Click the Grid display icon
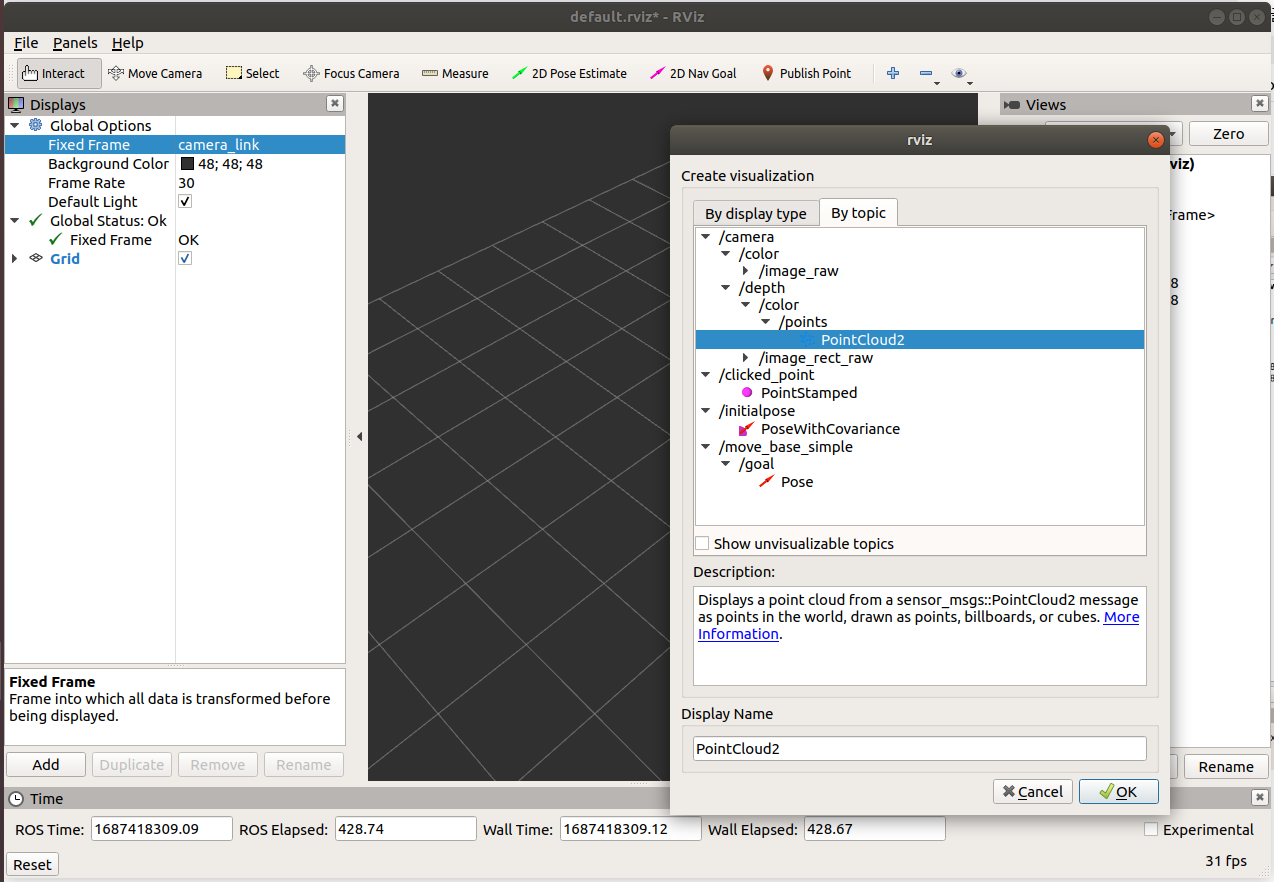 (x=36, y=258)
